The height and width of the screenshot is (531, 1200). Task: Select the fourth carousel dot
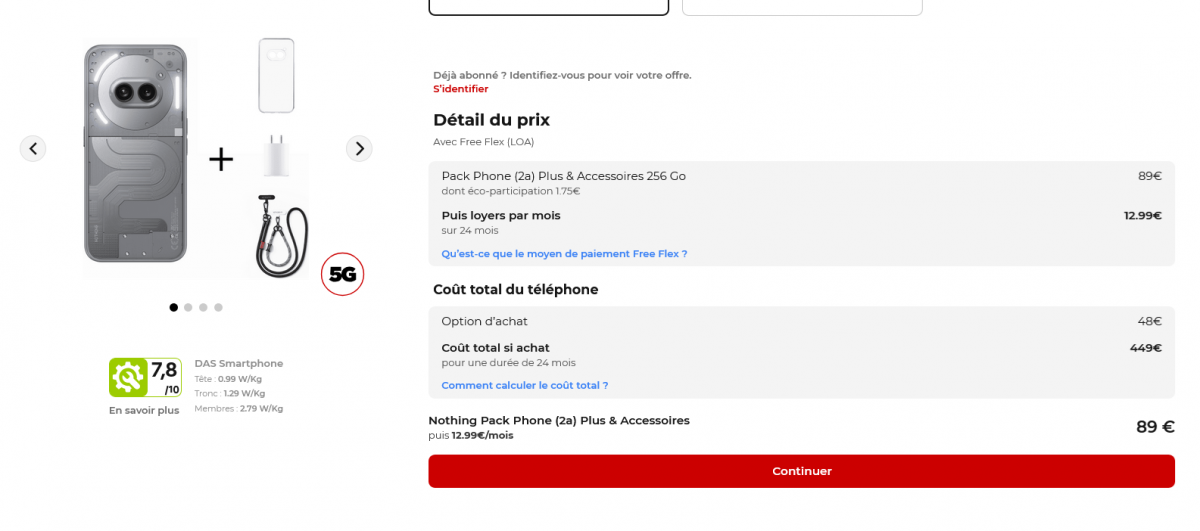tap(218, 308)
